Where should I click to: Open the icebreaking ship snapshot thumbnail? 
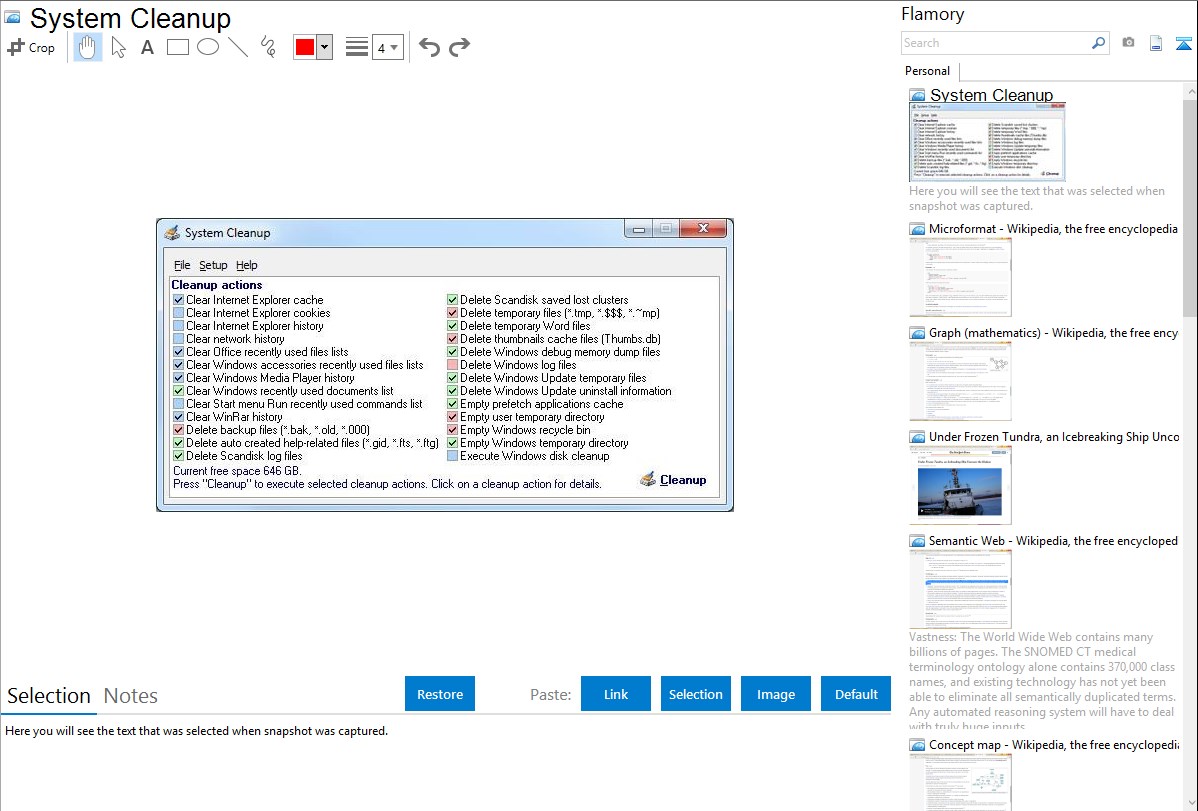coord(960,485)
